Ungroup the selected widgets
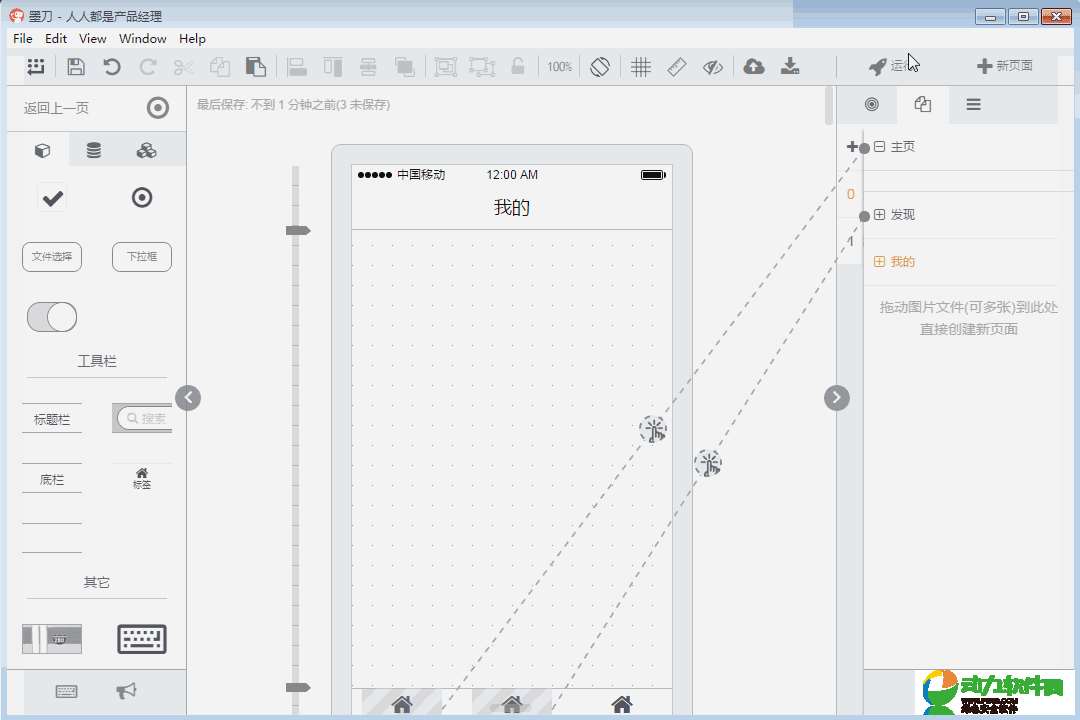 (482, 67)
